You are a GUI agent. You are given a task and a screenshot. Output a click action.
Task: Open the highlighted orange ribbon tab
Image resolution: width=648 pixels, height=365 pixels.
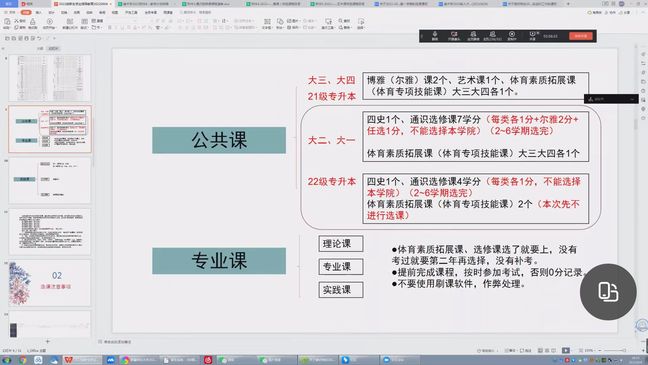tap(26, 12)
